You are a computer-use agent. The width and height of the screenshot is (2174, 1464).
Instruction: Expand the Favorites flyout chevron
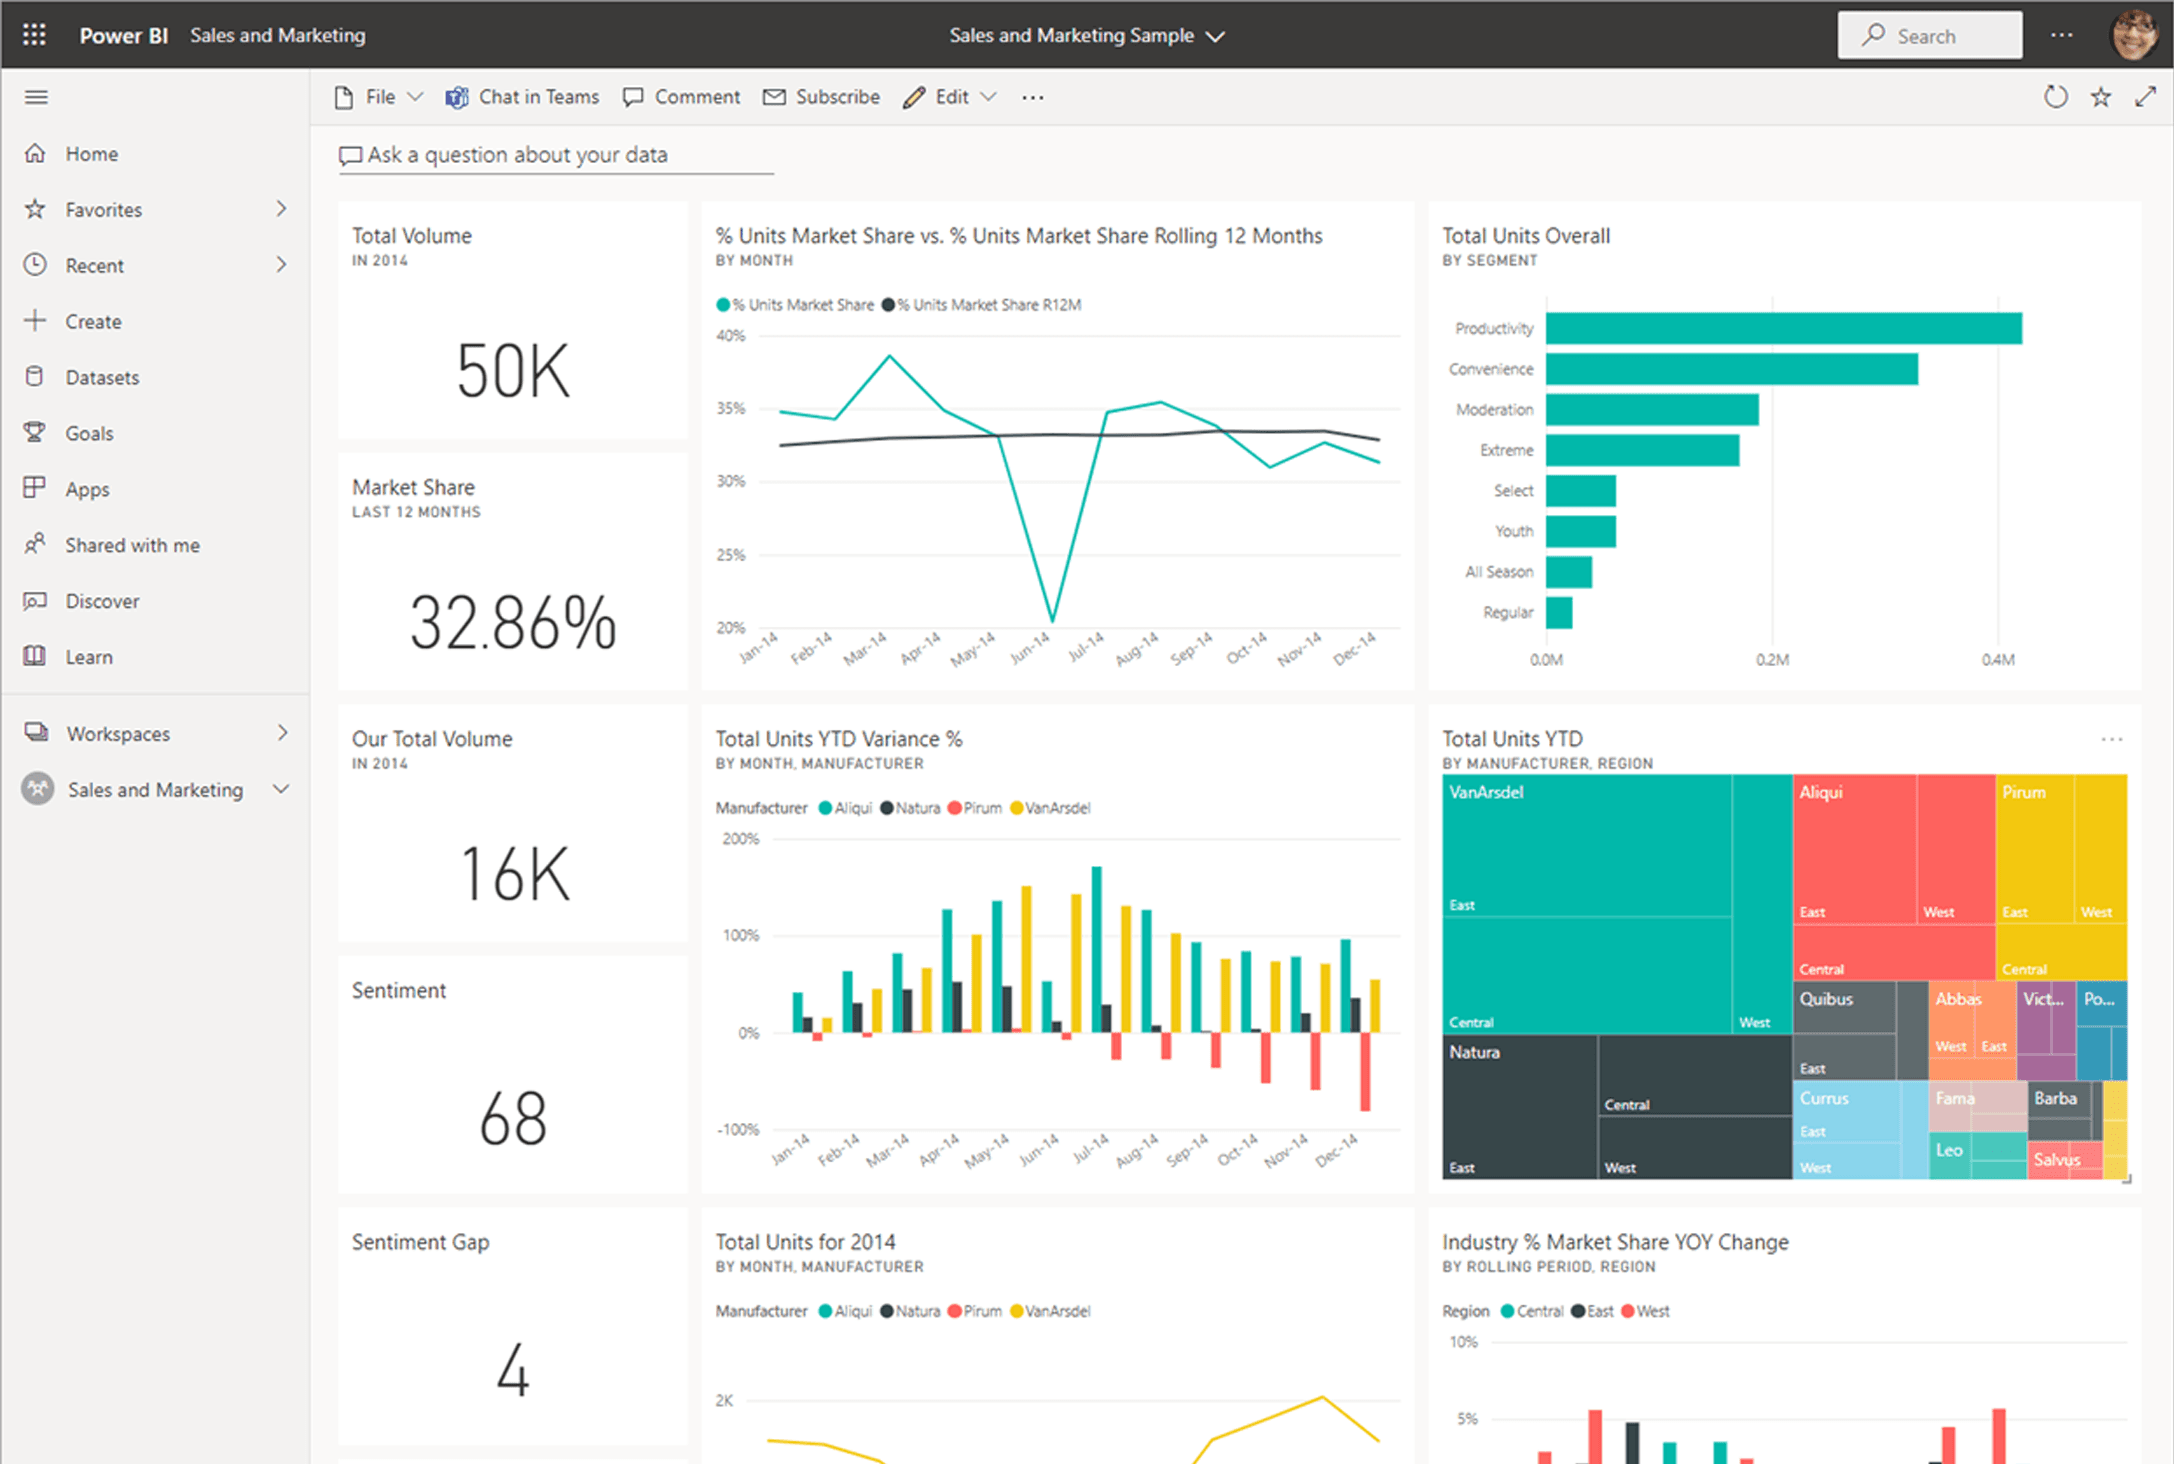(x=281, y=209)
